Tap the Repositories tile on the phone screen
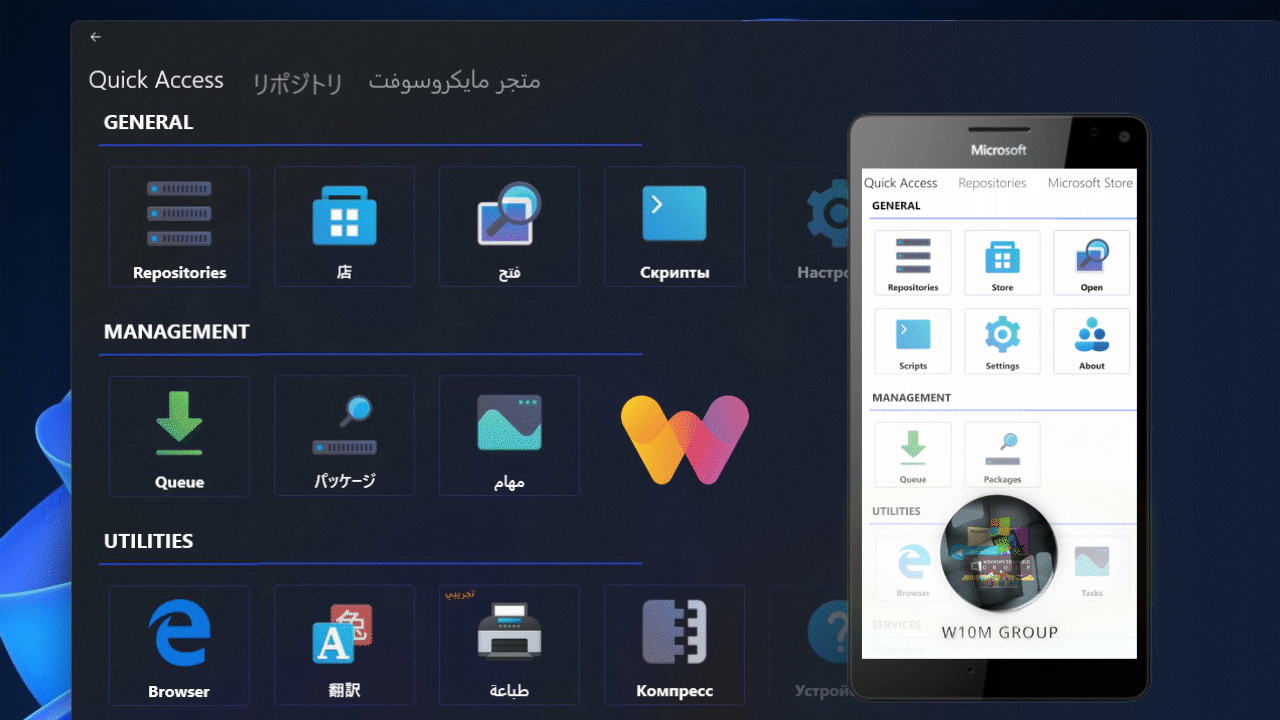The width and height of the screenshot is (1280, 720). point(913,263)
